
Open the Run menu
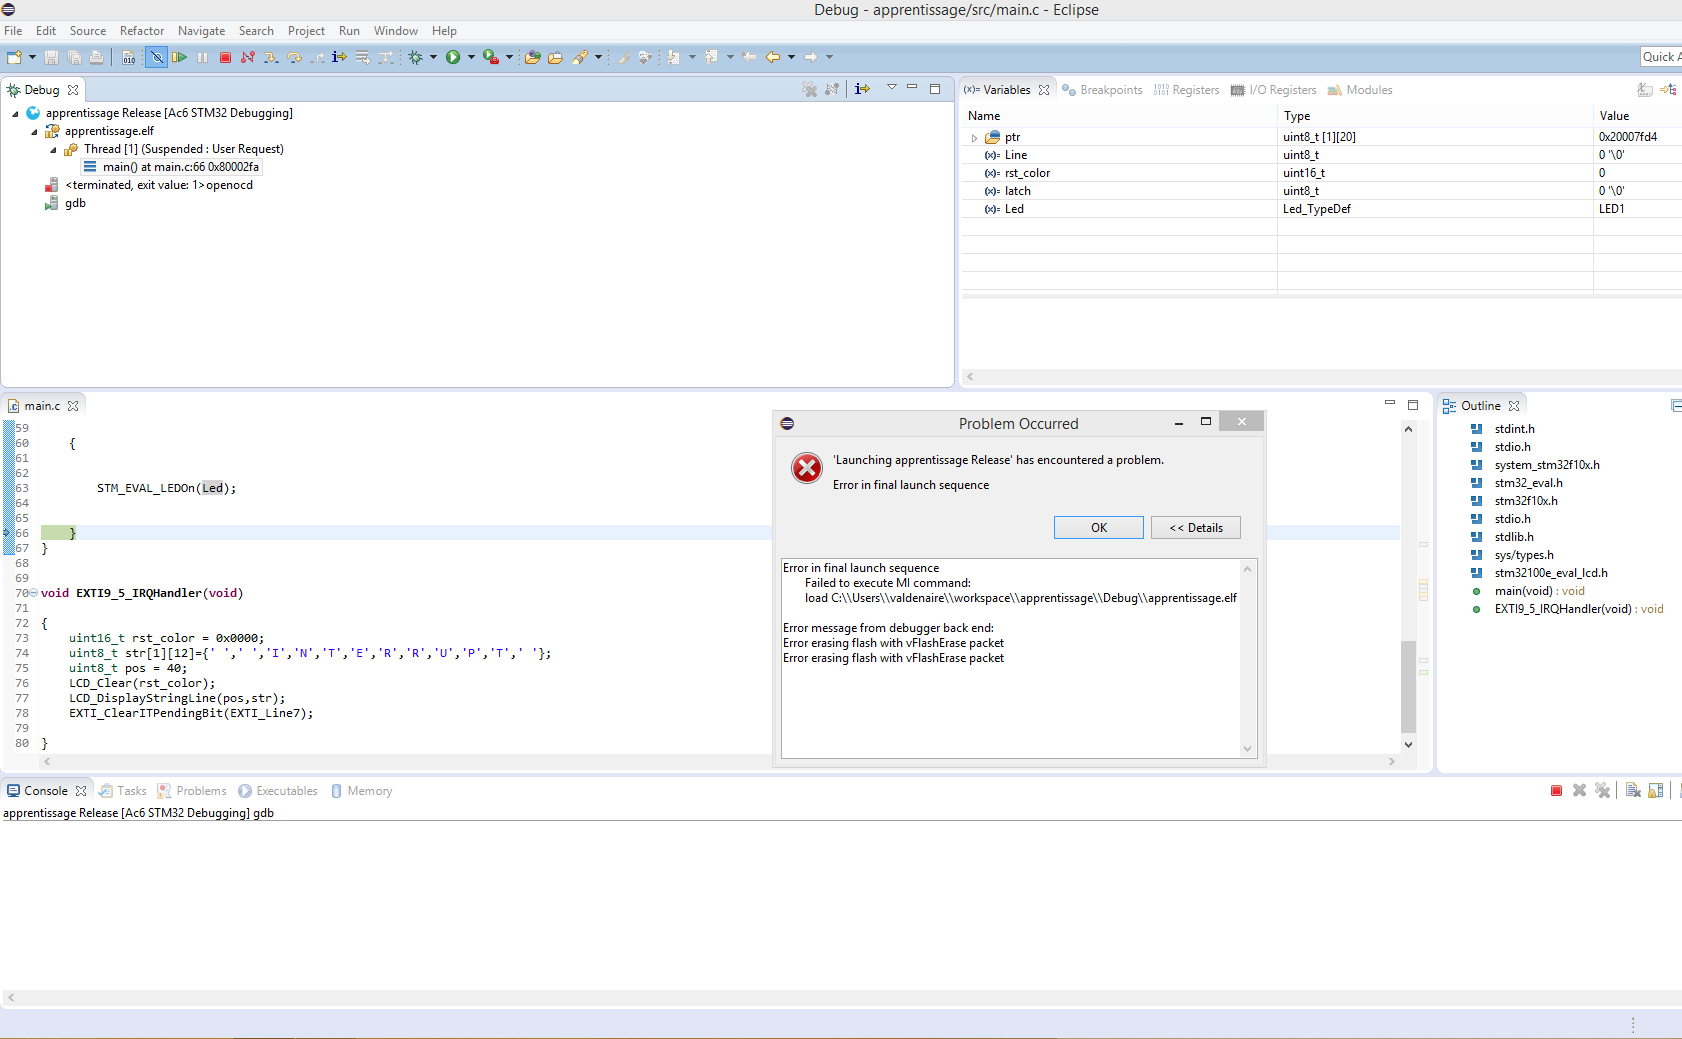pos(348,31)
